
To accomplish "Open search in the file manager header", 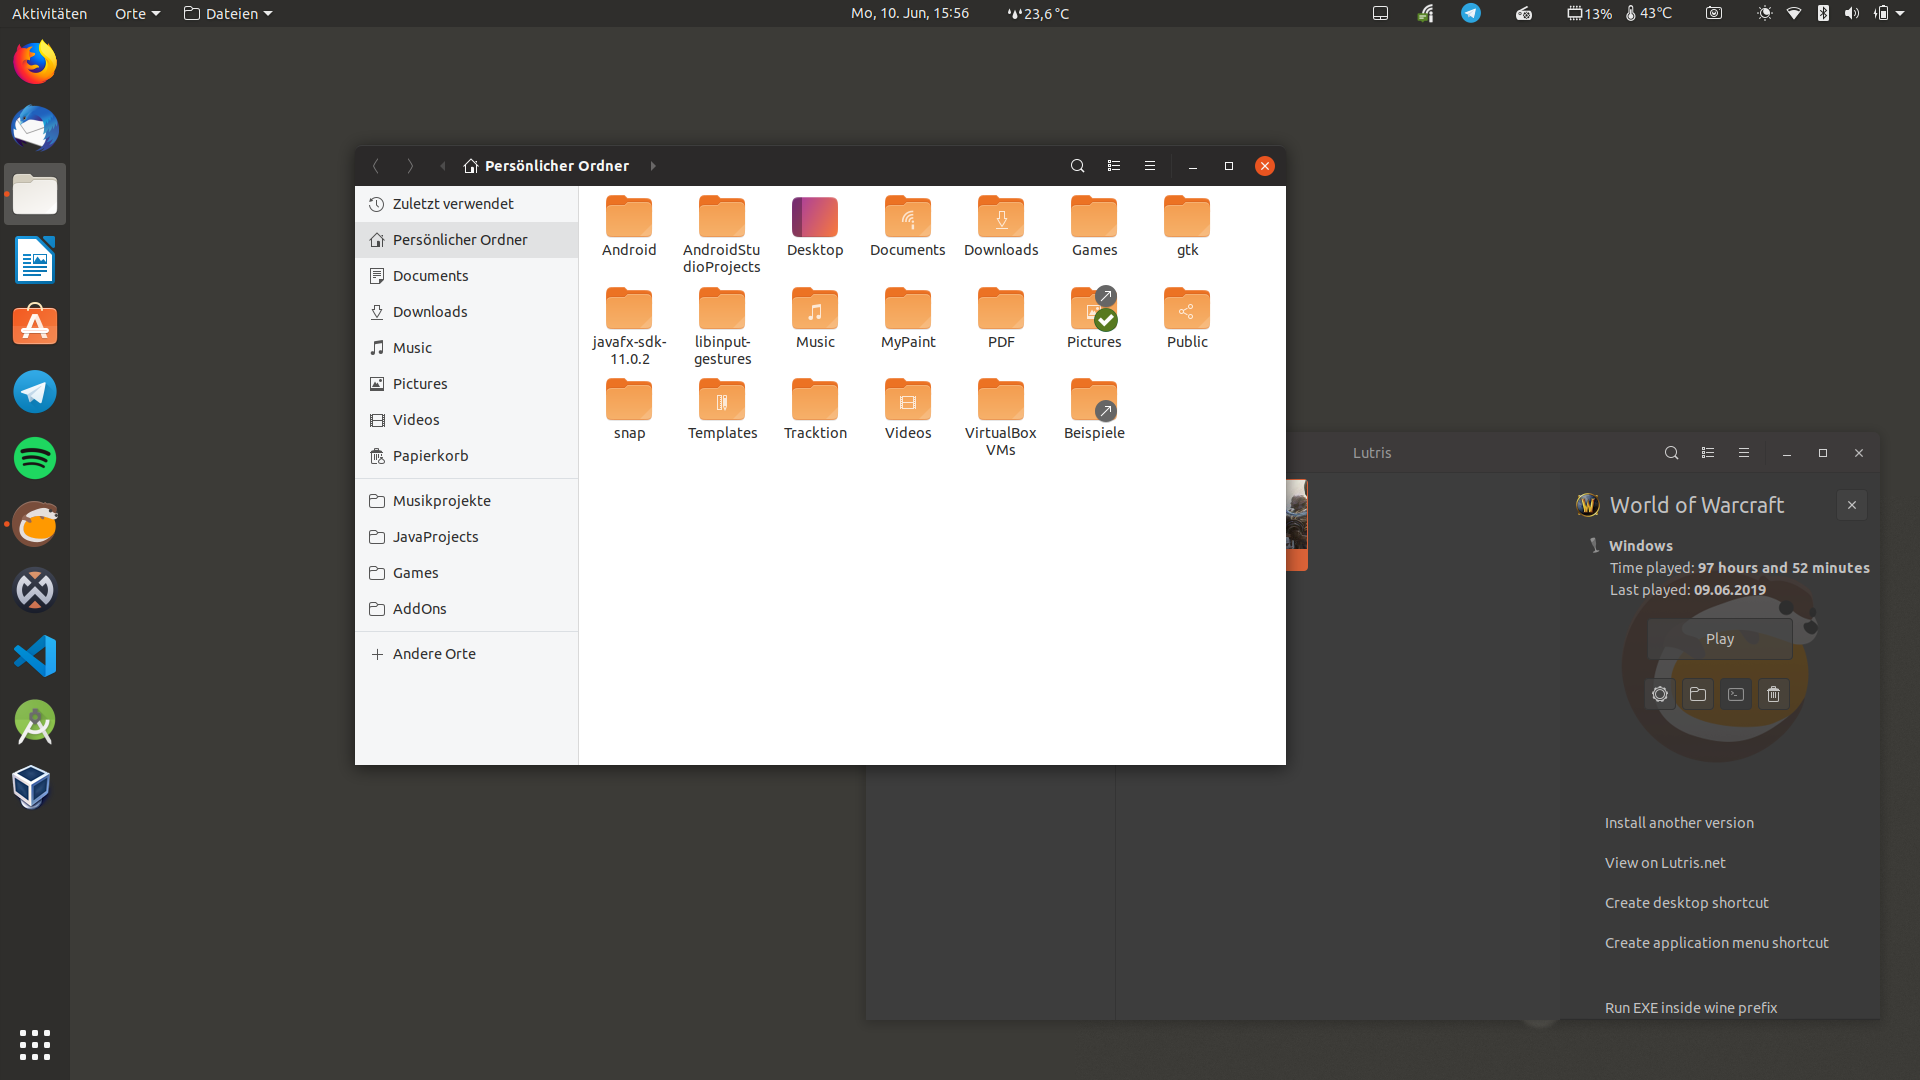I will tap(1077, 166).
